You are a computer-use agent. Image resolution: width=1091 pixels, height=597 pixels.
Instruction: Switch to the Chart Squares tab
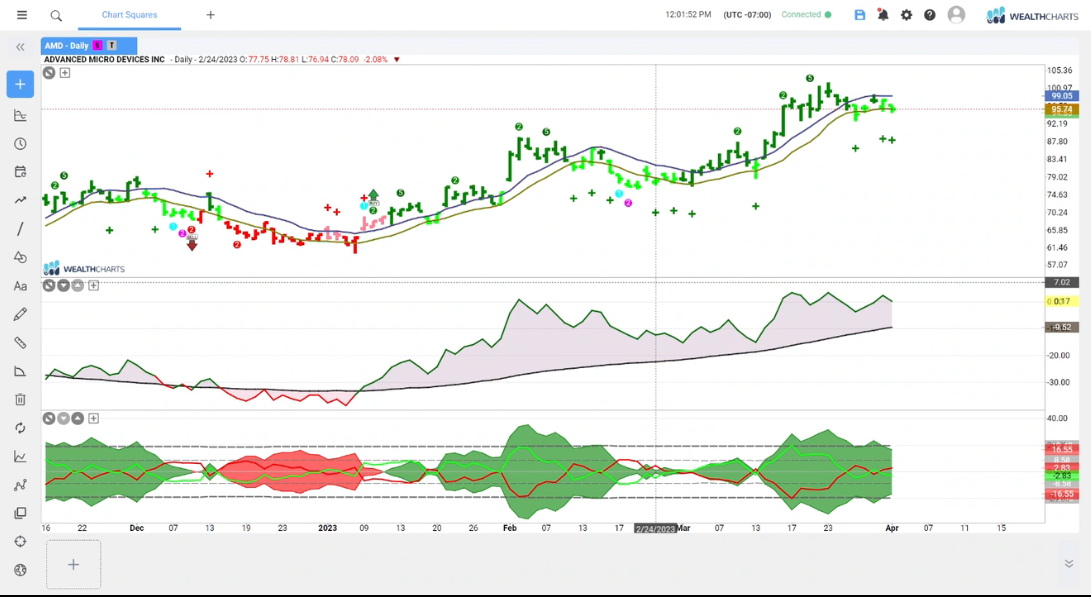[x=129, y=15]
